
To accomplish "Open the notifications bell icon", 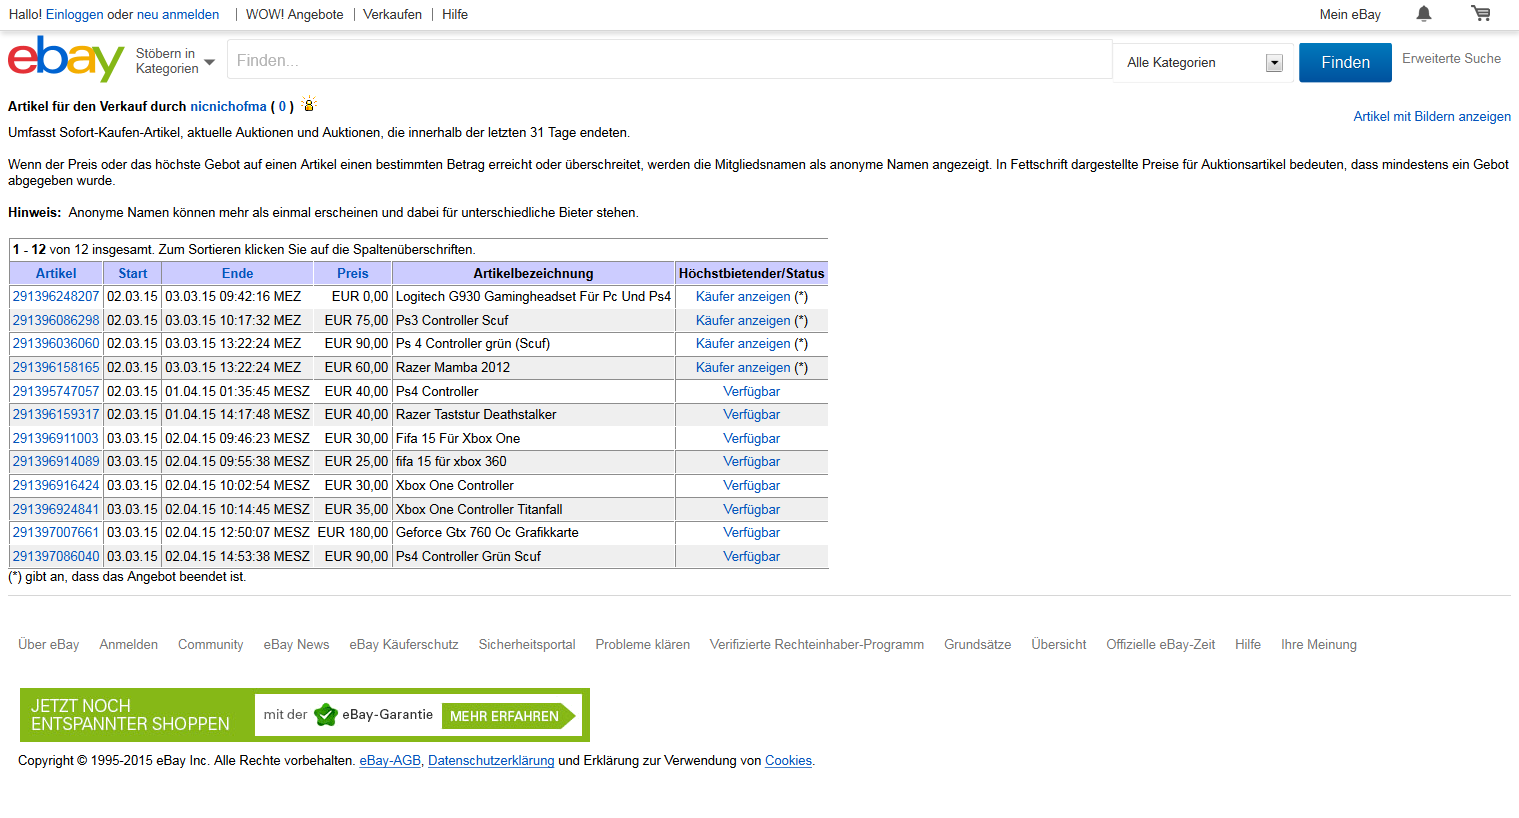I will click(x=1424, y=14).
